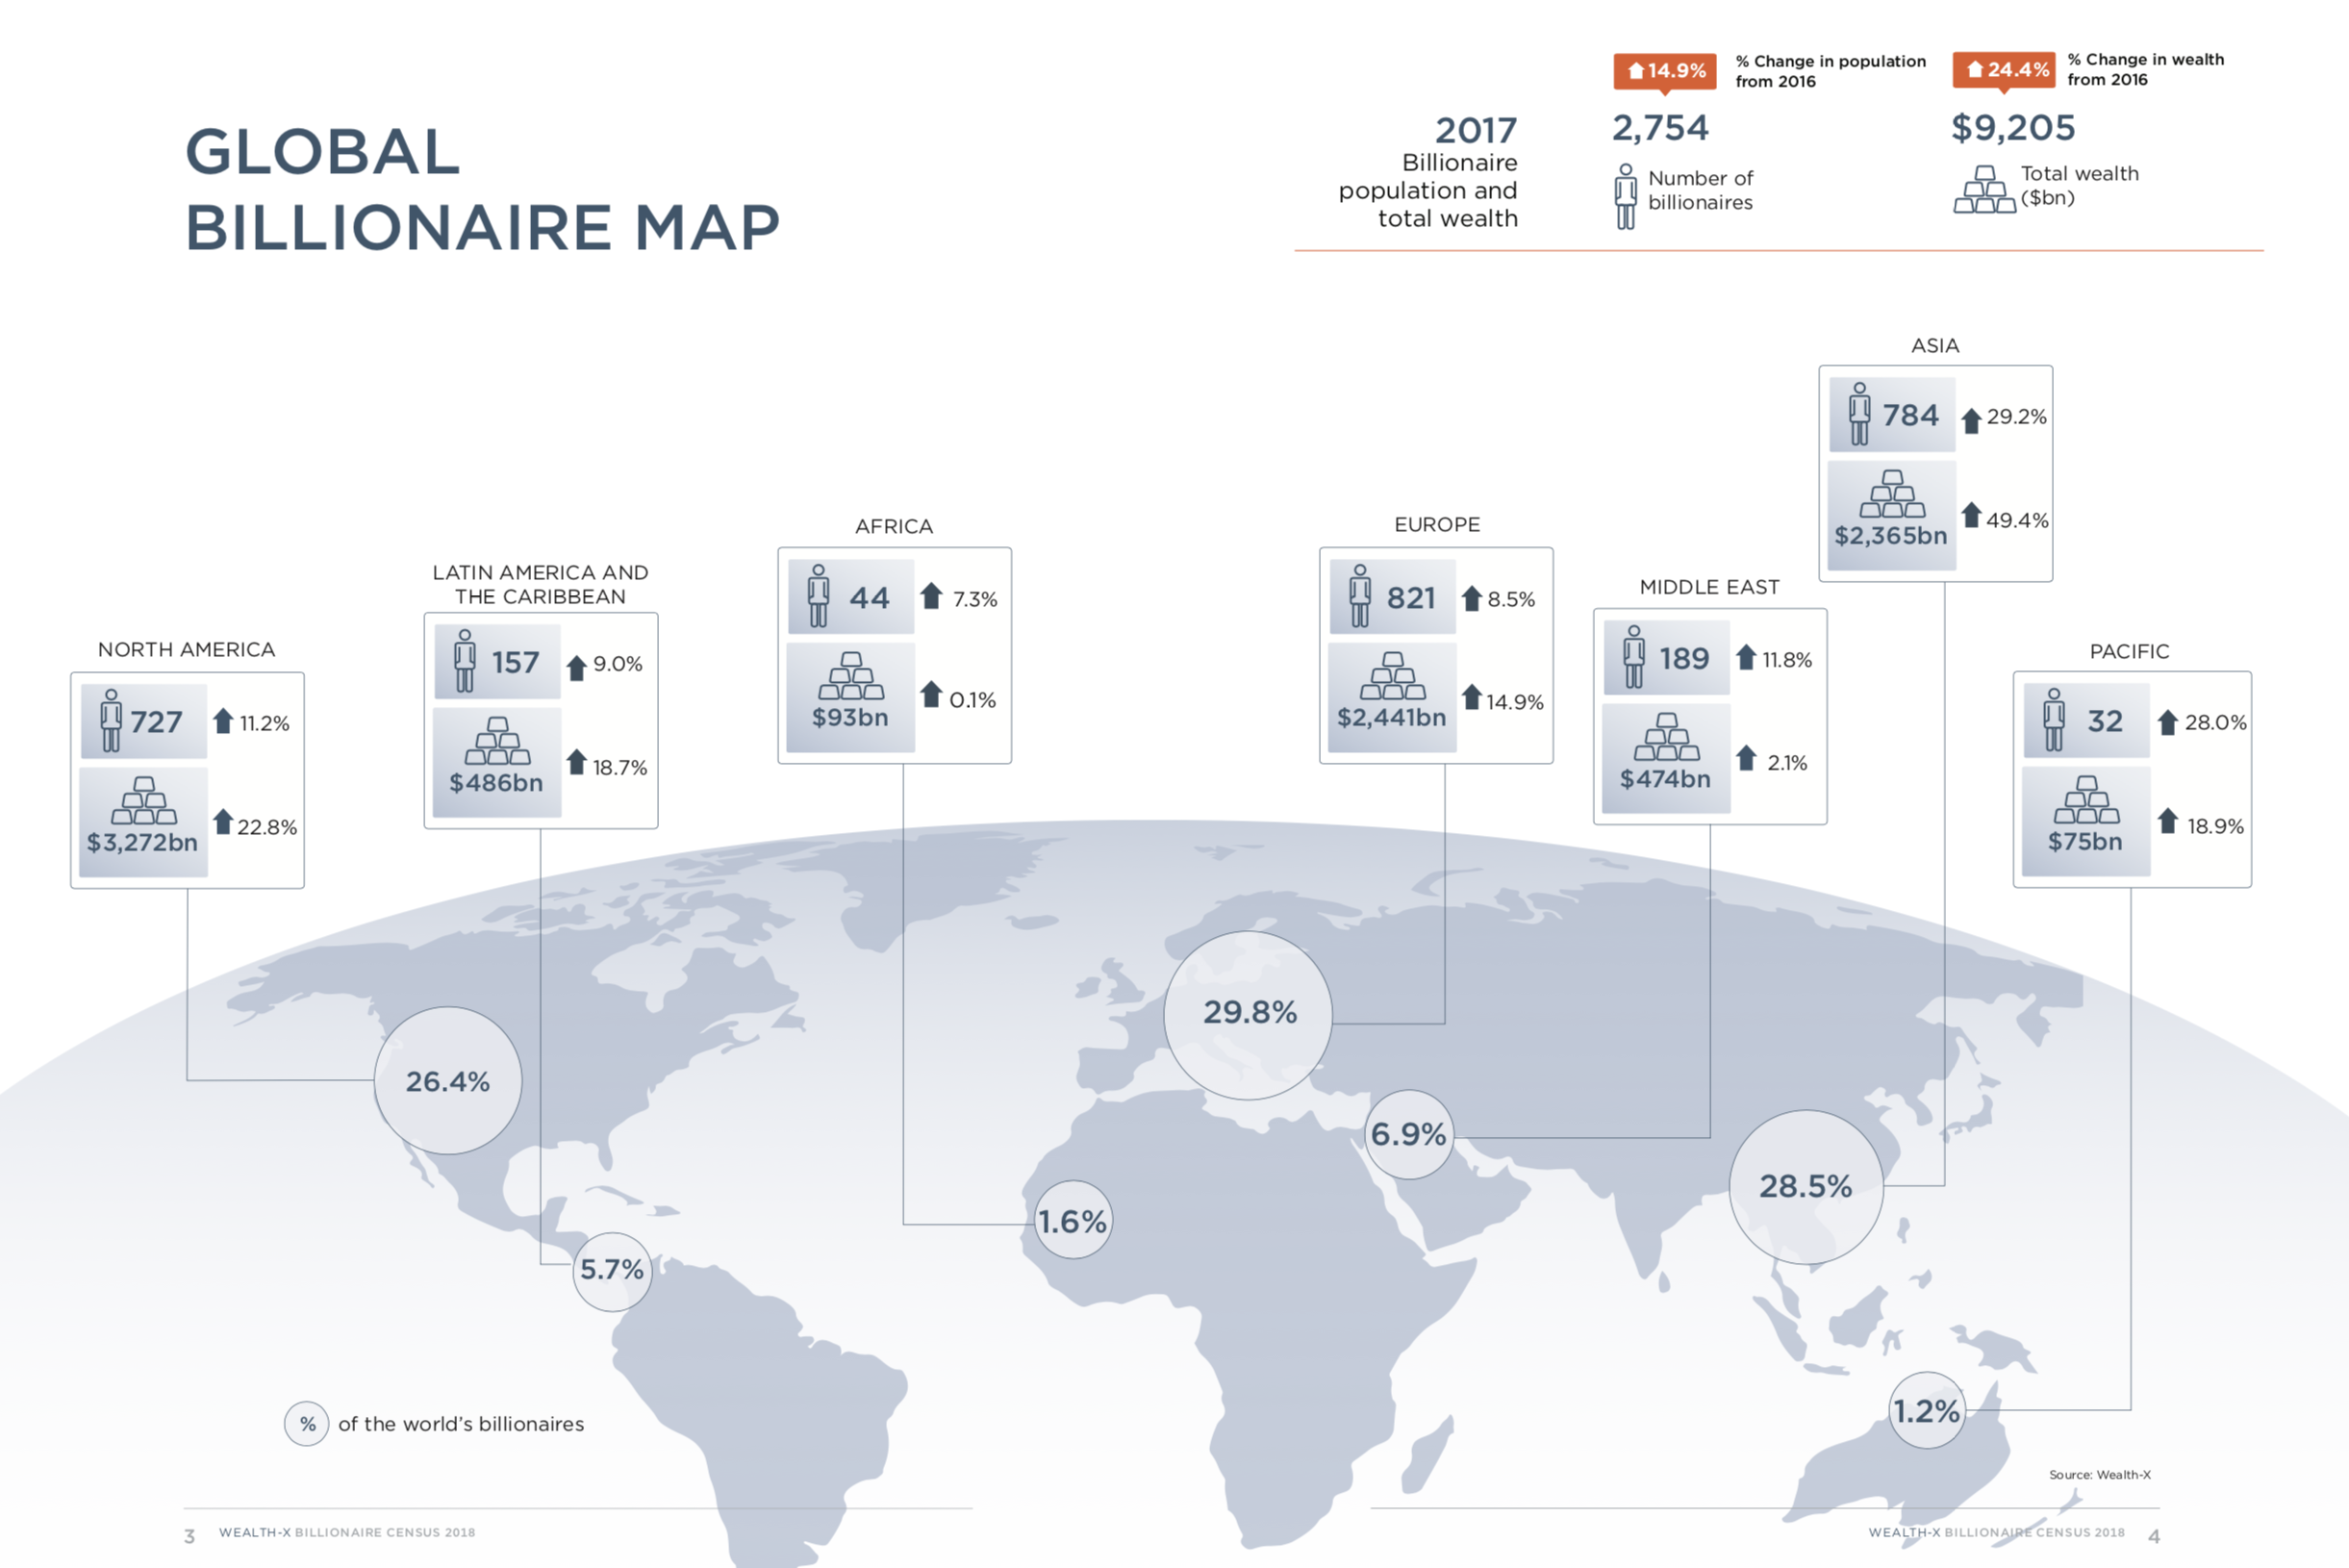Click the % legend circle symbol
The width and height of the screenshot is (2349, 1568).
[307, 1423]
